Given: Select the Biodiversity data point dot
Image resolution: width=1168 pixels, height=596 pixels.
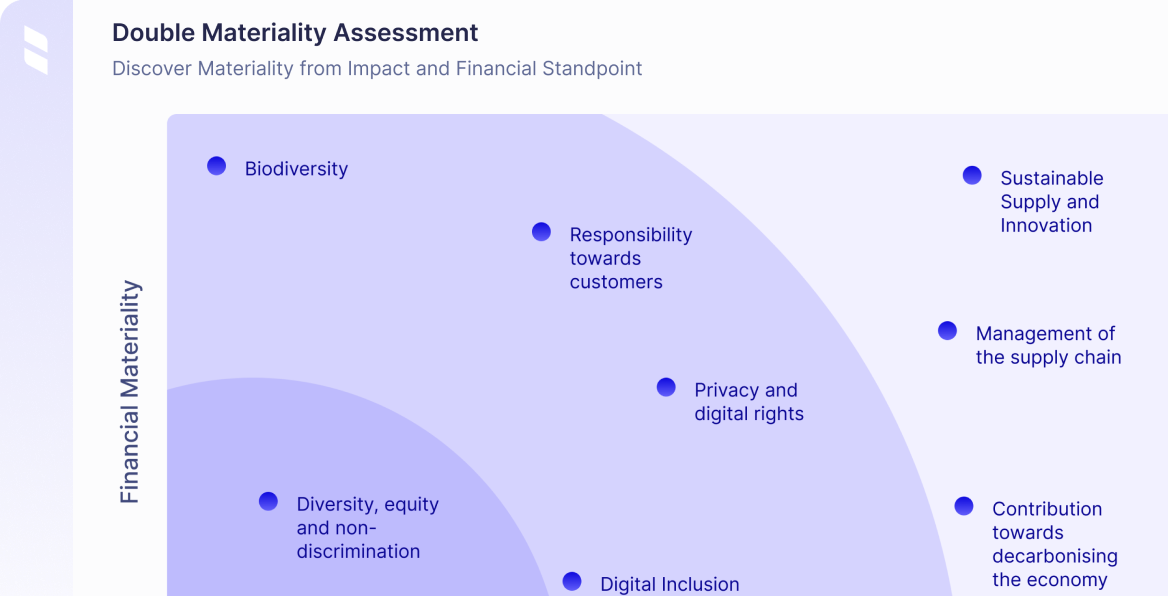Looking at the screenshot, I should 217,166.
